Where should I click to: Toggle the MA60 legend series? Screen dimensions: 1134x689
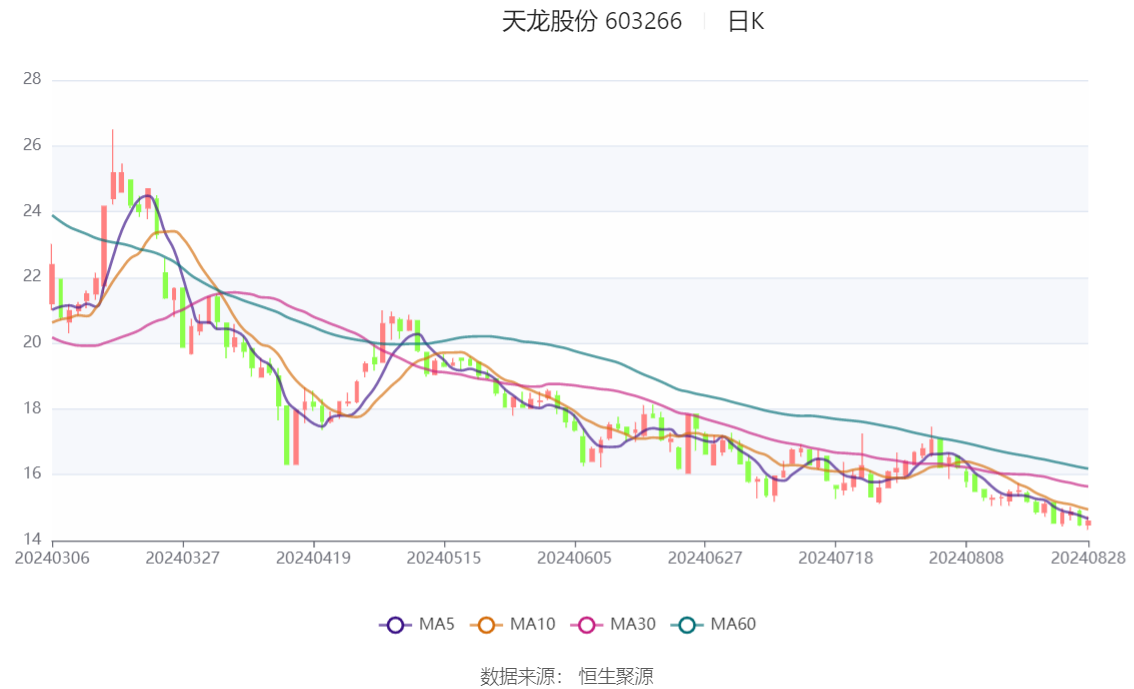click(x=714, y=625)
